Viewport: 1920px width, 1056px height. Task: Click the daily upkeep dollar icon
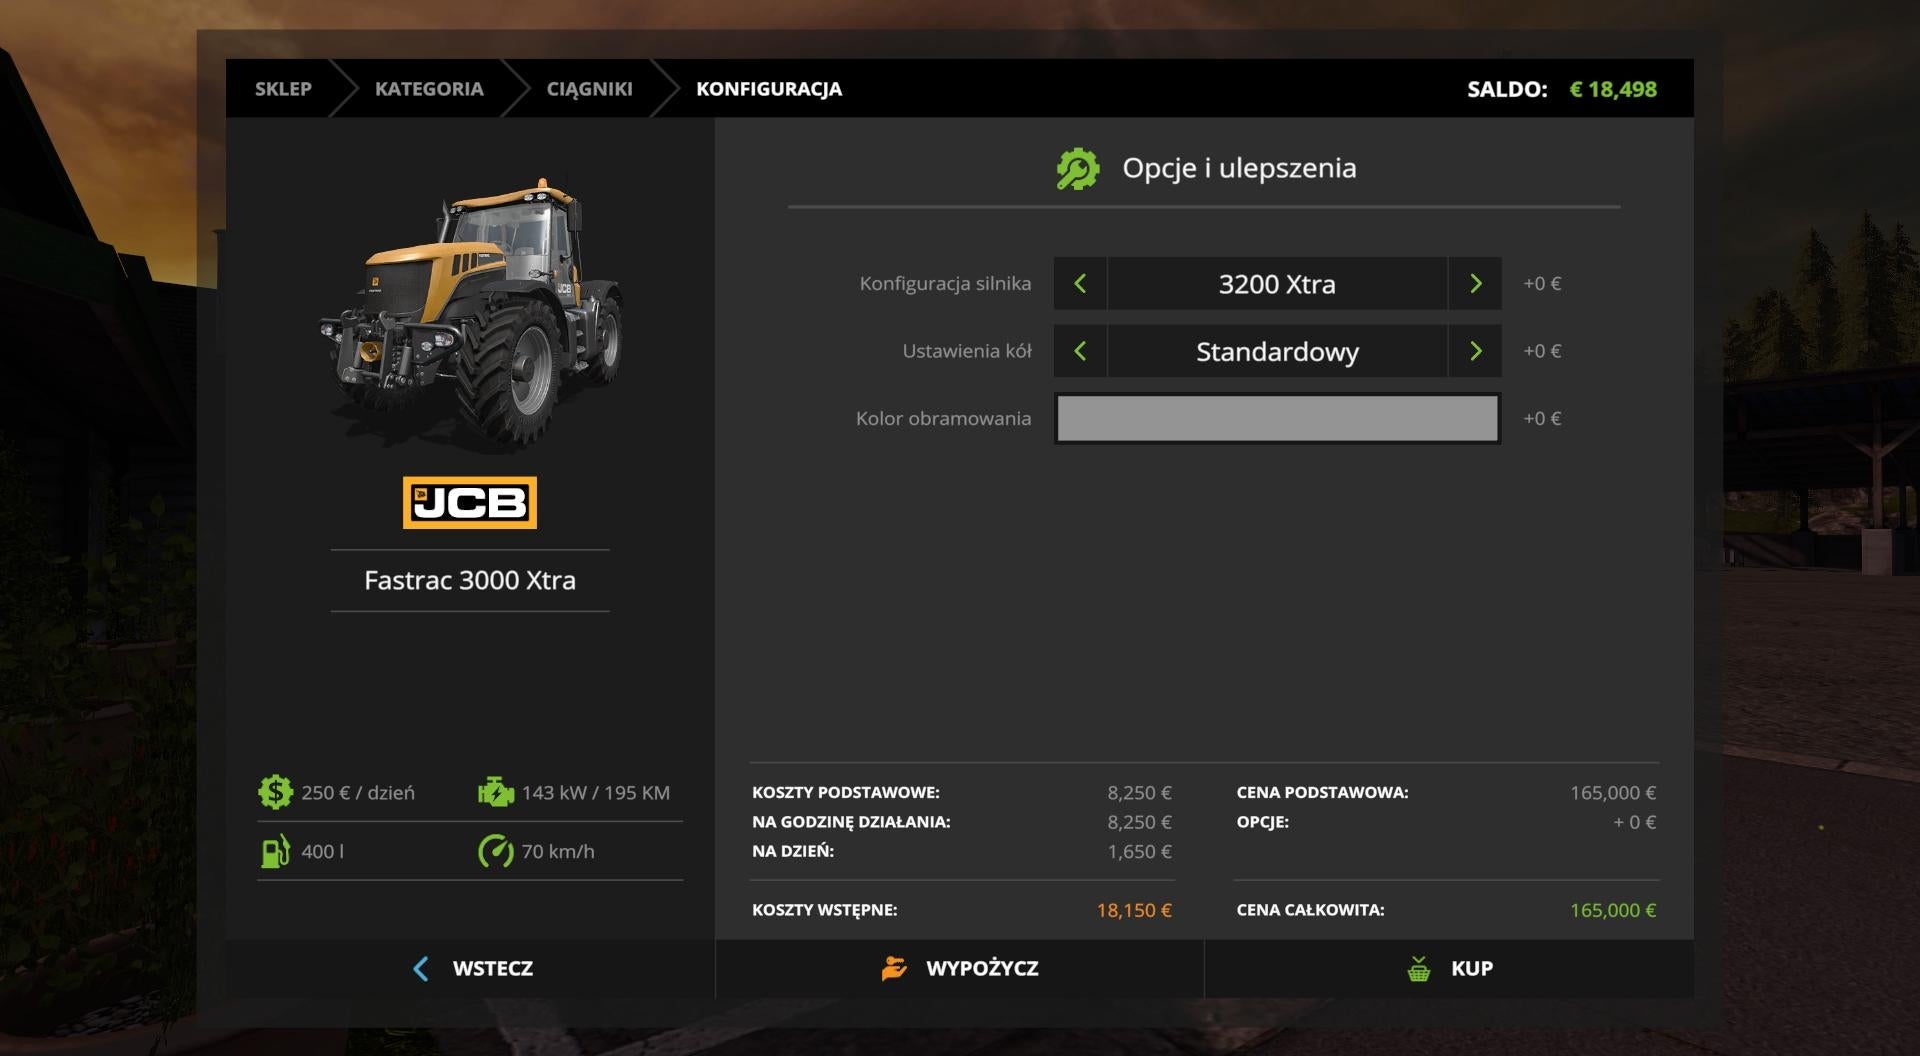click(x=275, y=792)
